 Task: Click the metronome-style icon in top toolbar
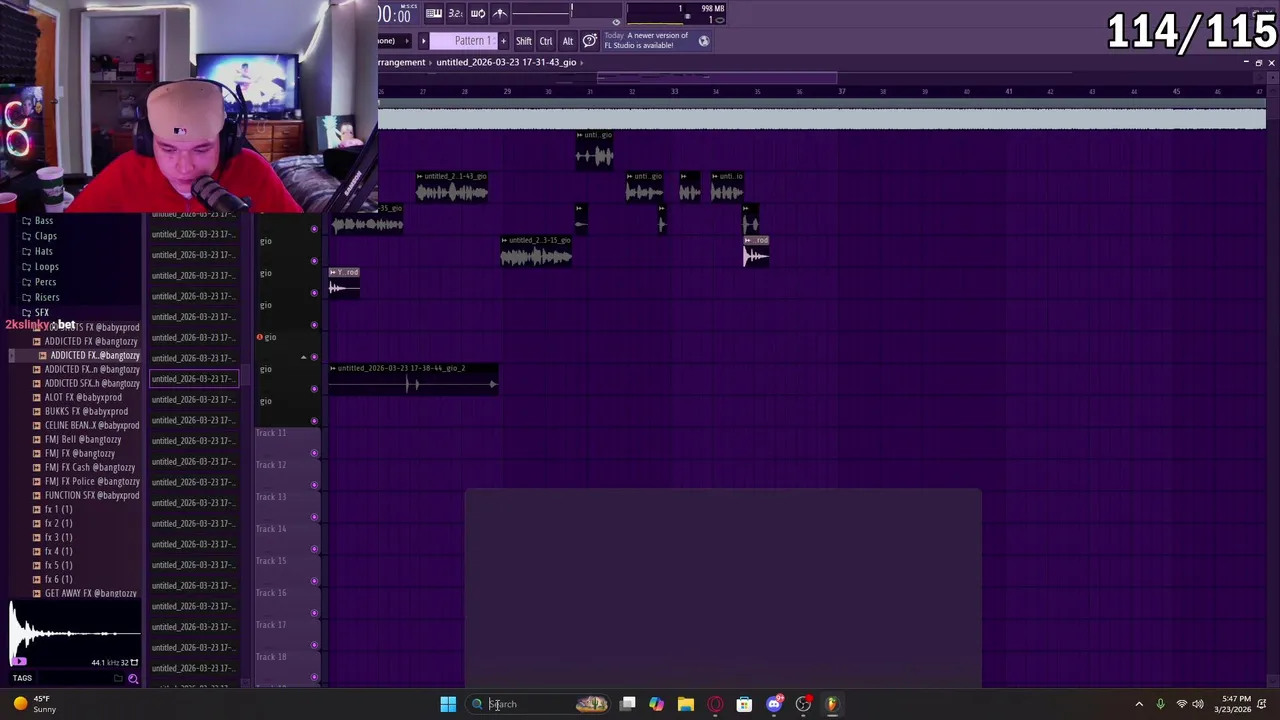pos(500,13)
